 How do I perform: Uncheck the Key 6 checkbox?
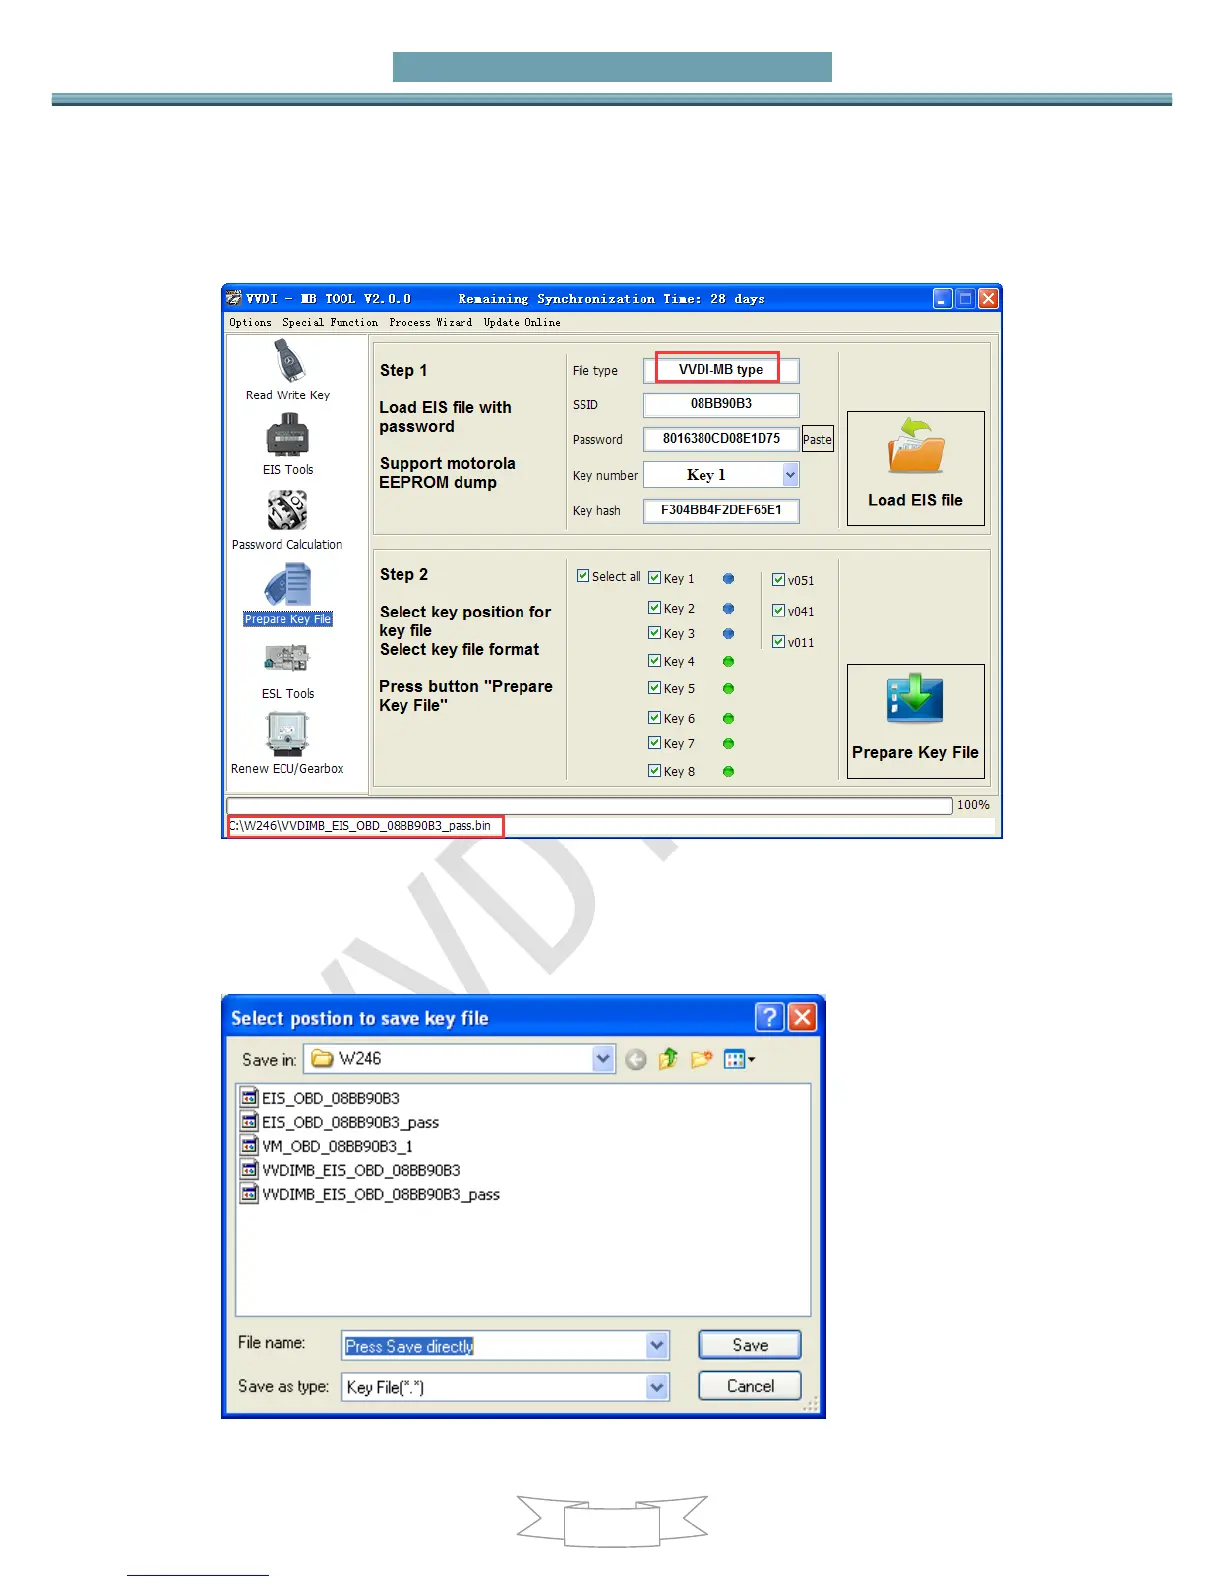click(x=654, y=717)
